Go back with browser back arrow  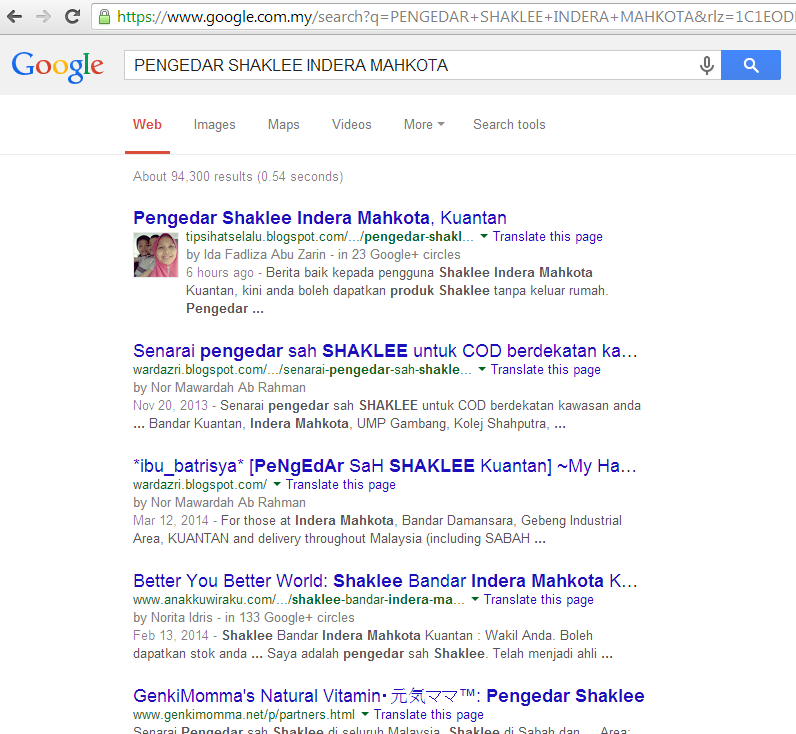pos(14,17)
